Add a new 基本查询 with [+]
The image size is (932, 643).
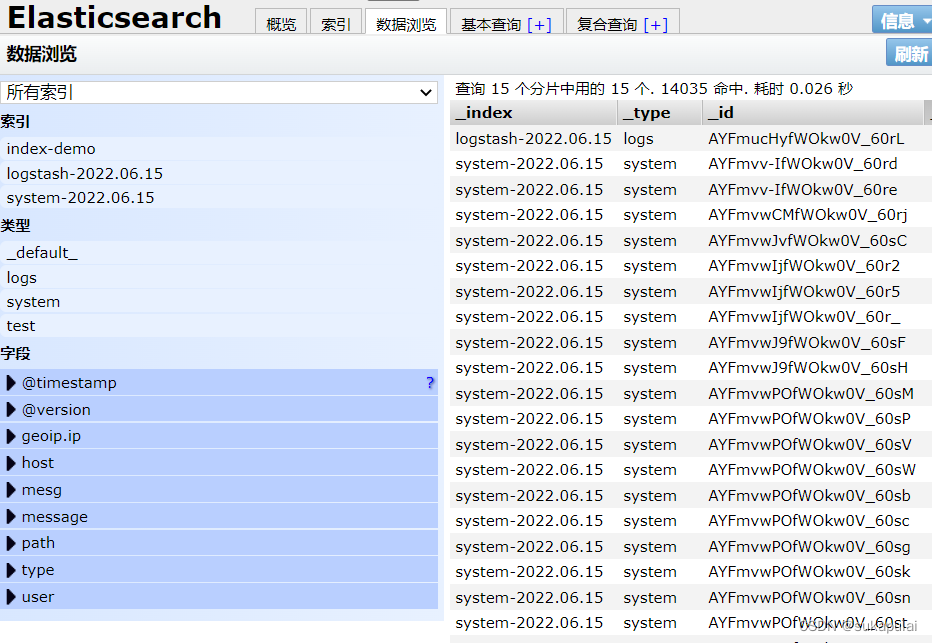(x=539, y=24)
